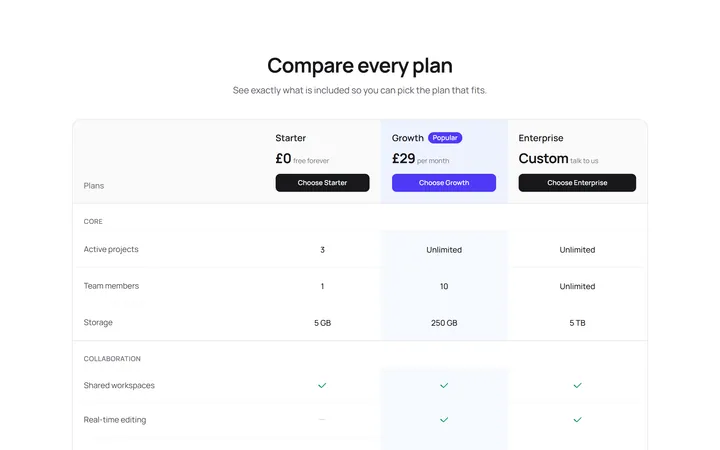Select the Growth plan heading
The image size is (720, 450).
coord(408,138)
